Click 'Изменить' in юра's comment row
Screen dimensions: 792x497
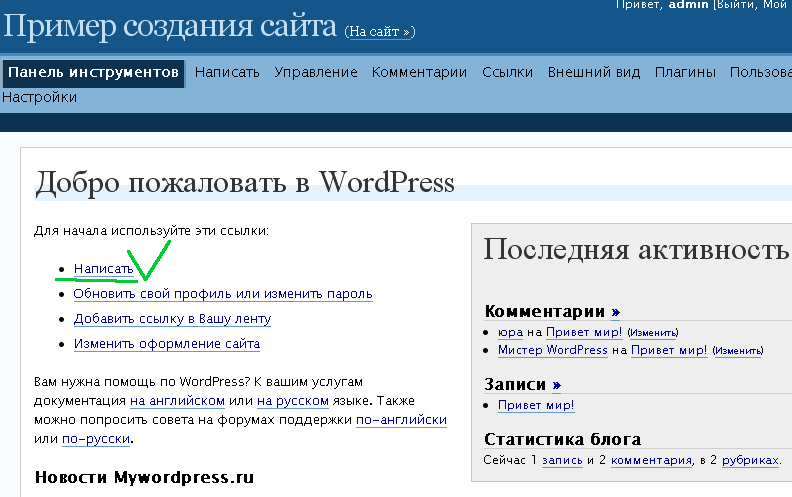653,333
